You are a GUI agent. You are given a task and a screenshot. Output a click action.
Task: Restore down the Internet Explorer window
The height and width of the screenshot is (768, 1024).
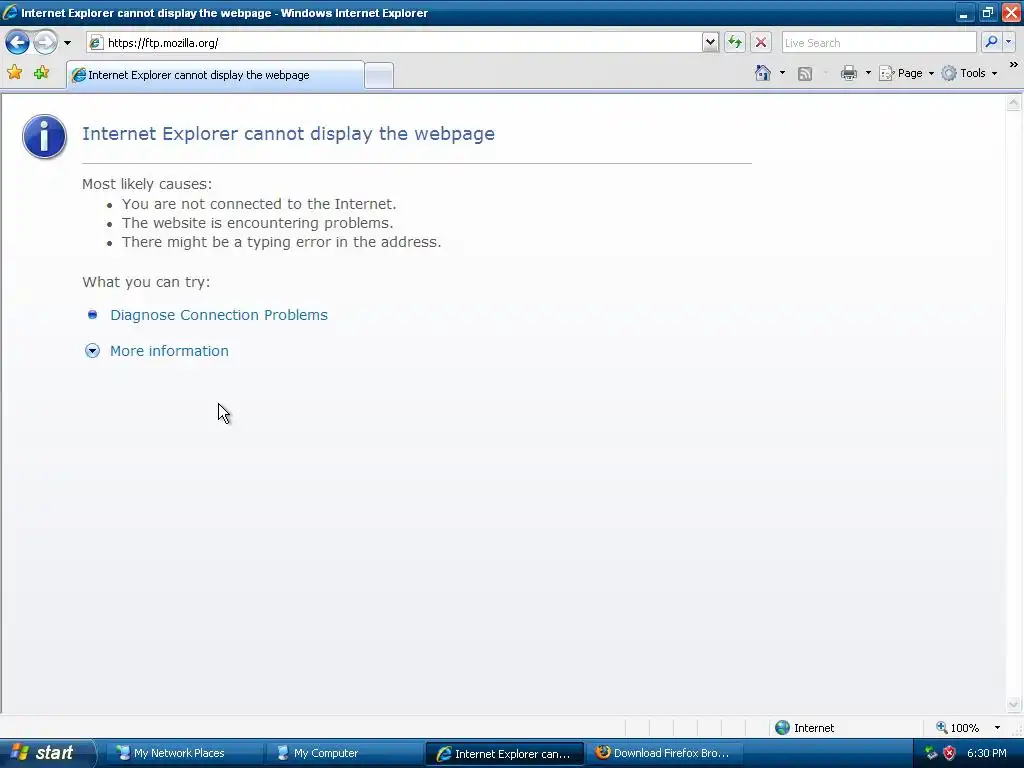point(987,13)
